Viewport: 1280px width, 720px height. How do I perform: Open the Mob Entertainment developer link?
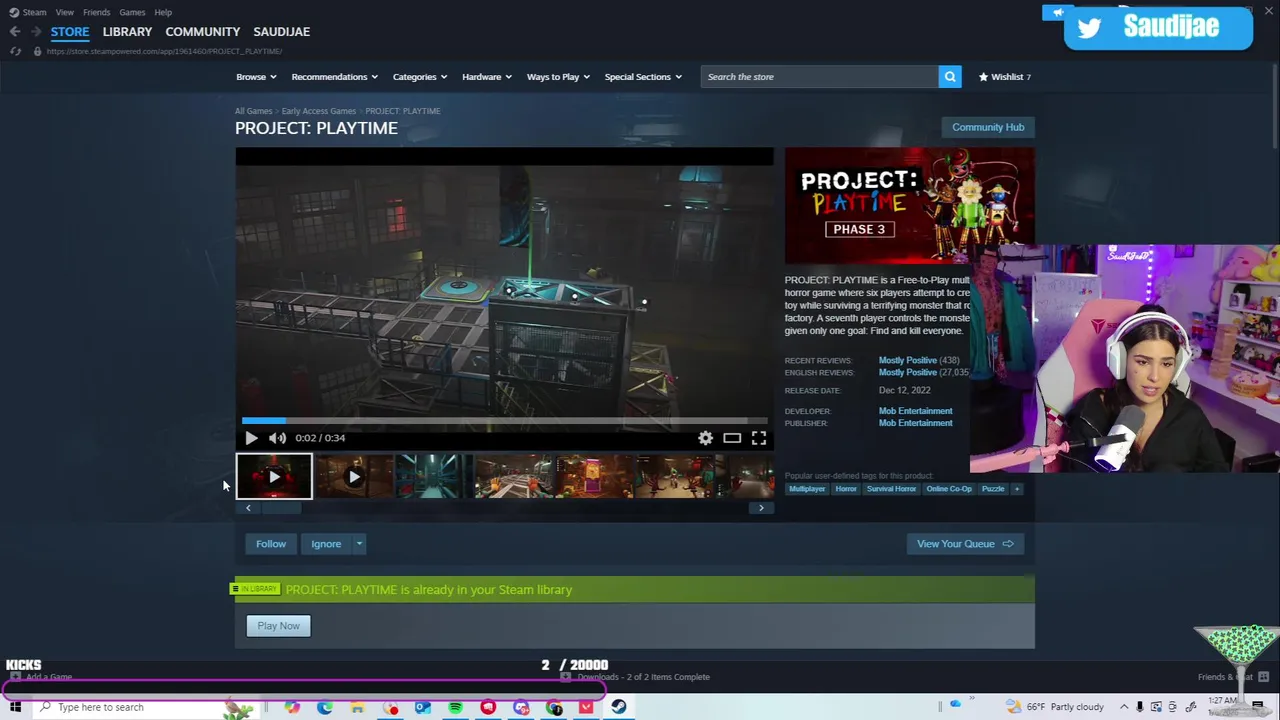[x=915, y=411]
